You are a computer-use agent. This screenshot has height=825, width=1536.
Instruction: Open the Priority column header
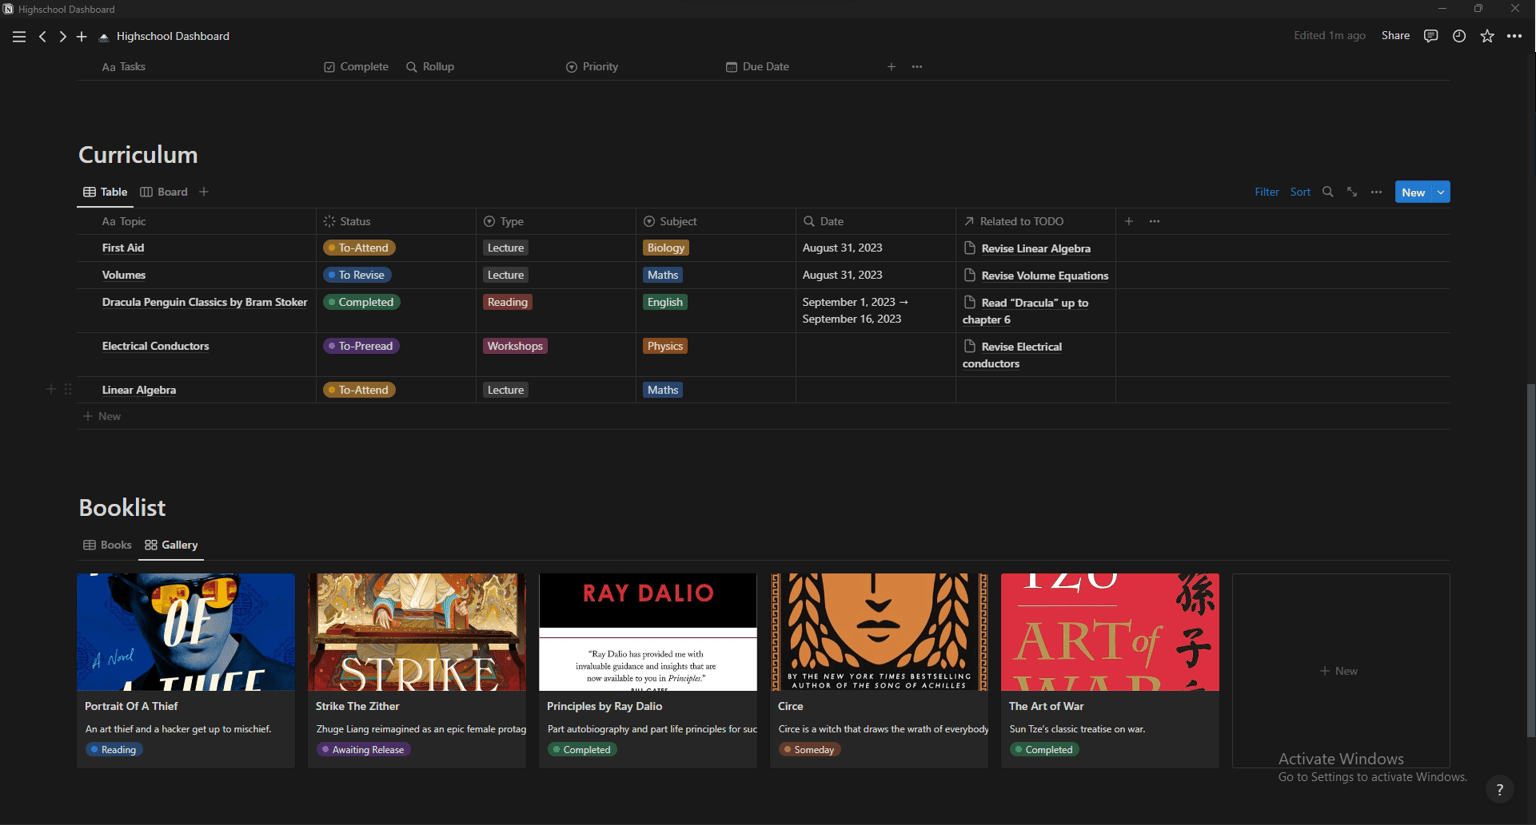(x=592, y=67)
